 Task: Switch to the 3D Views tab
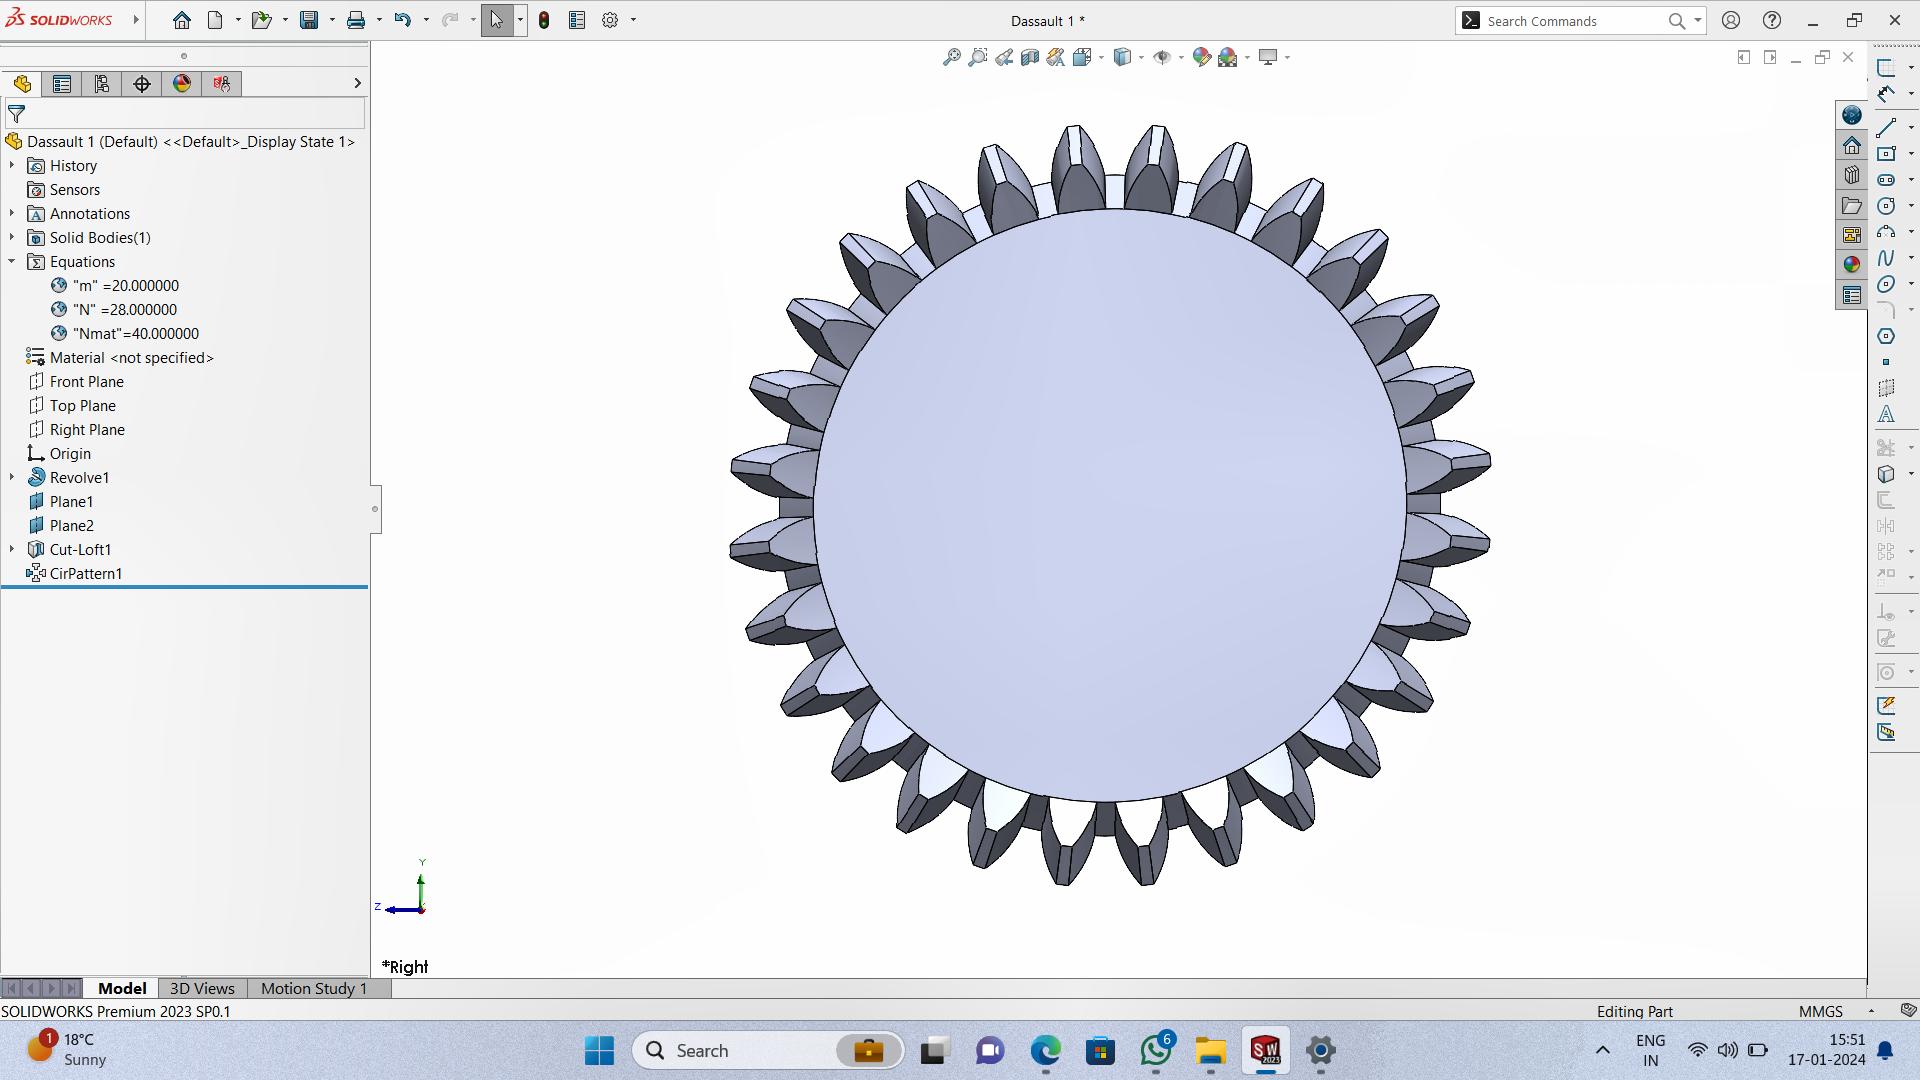pyautogui.click(x=202, y=988)
